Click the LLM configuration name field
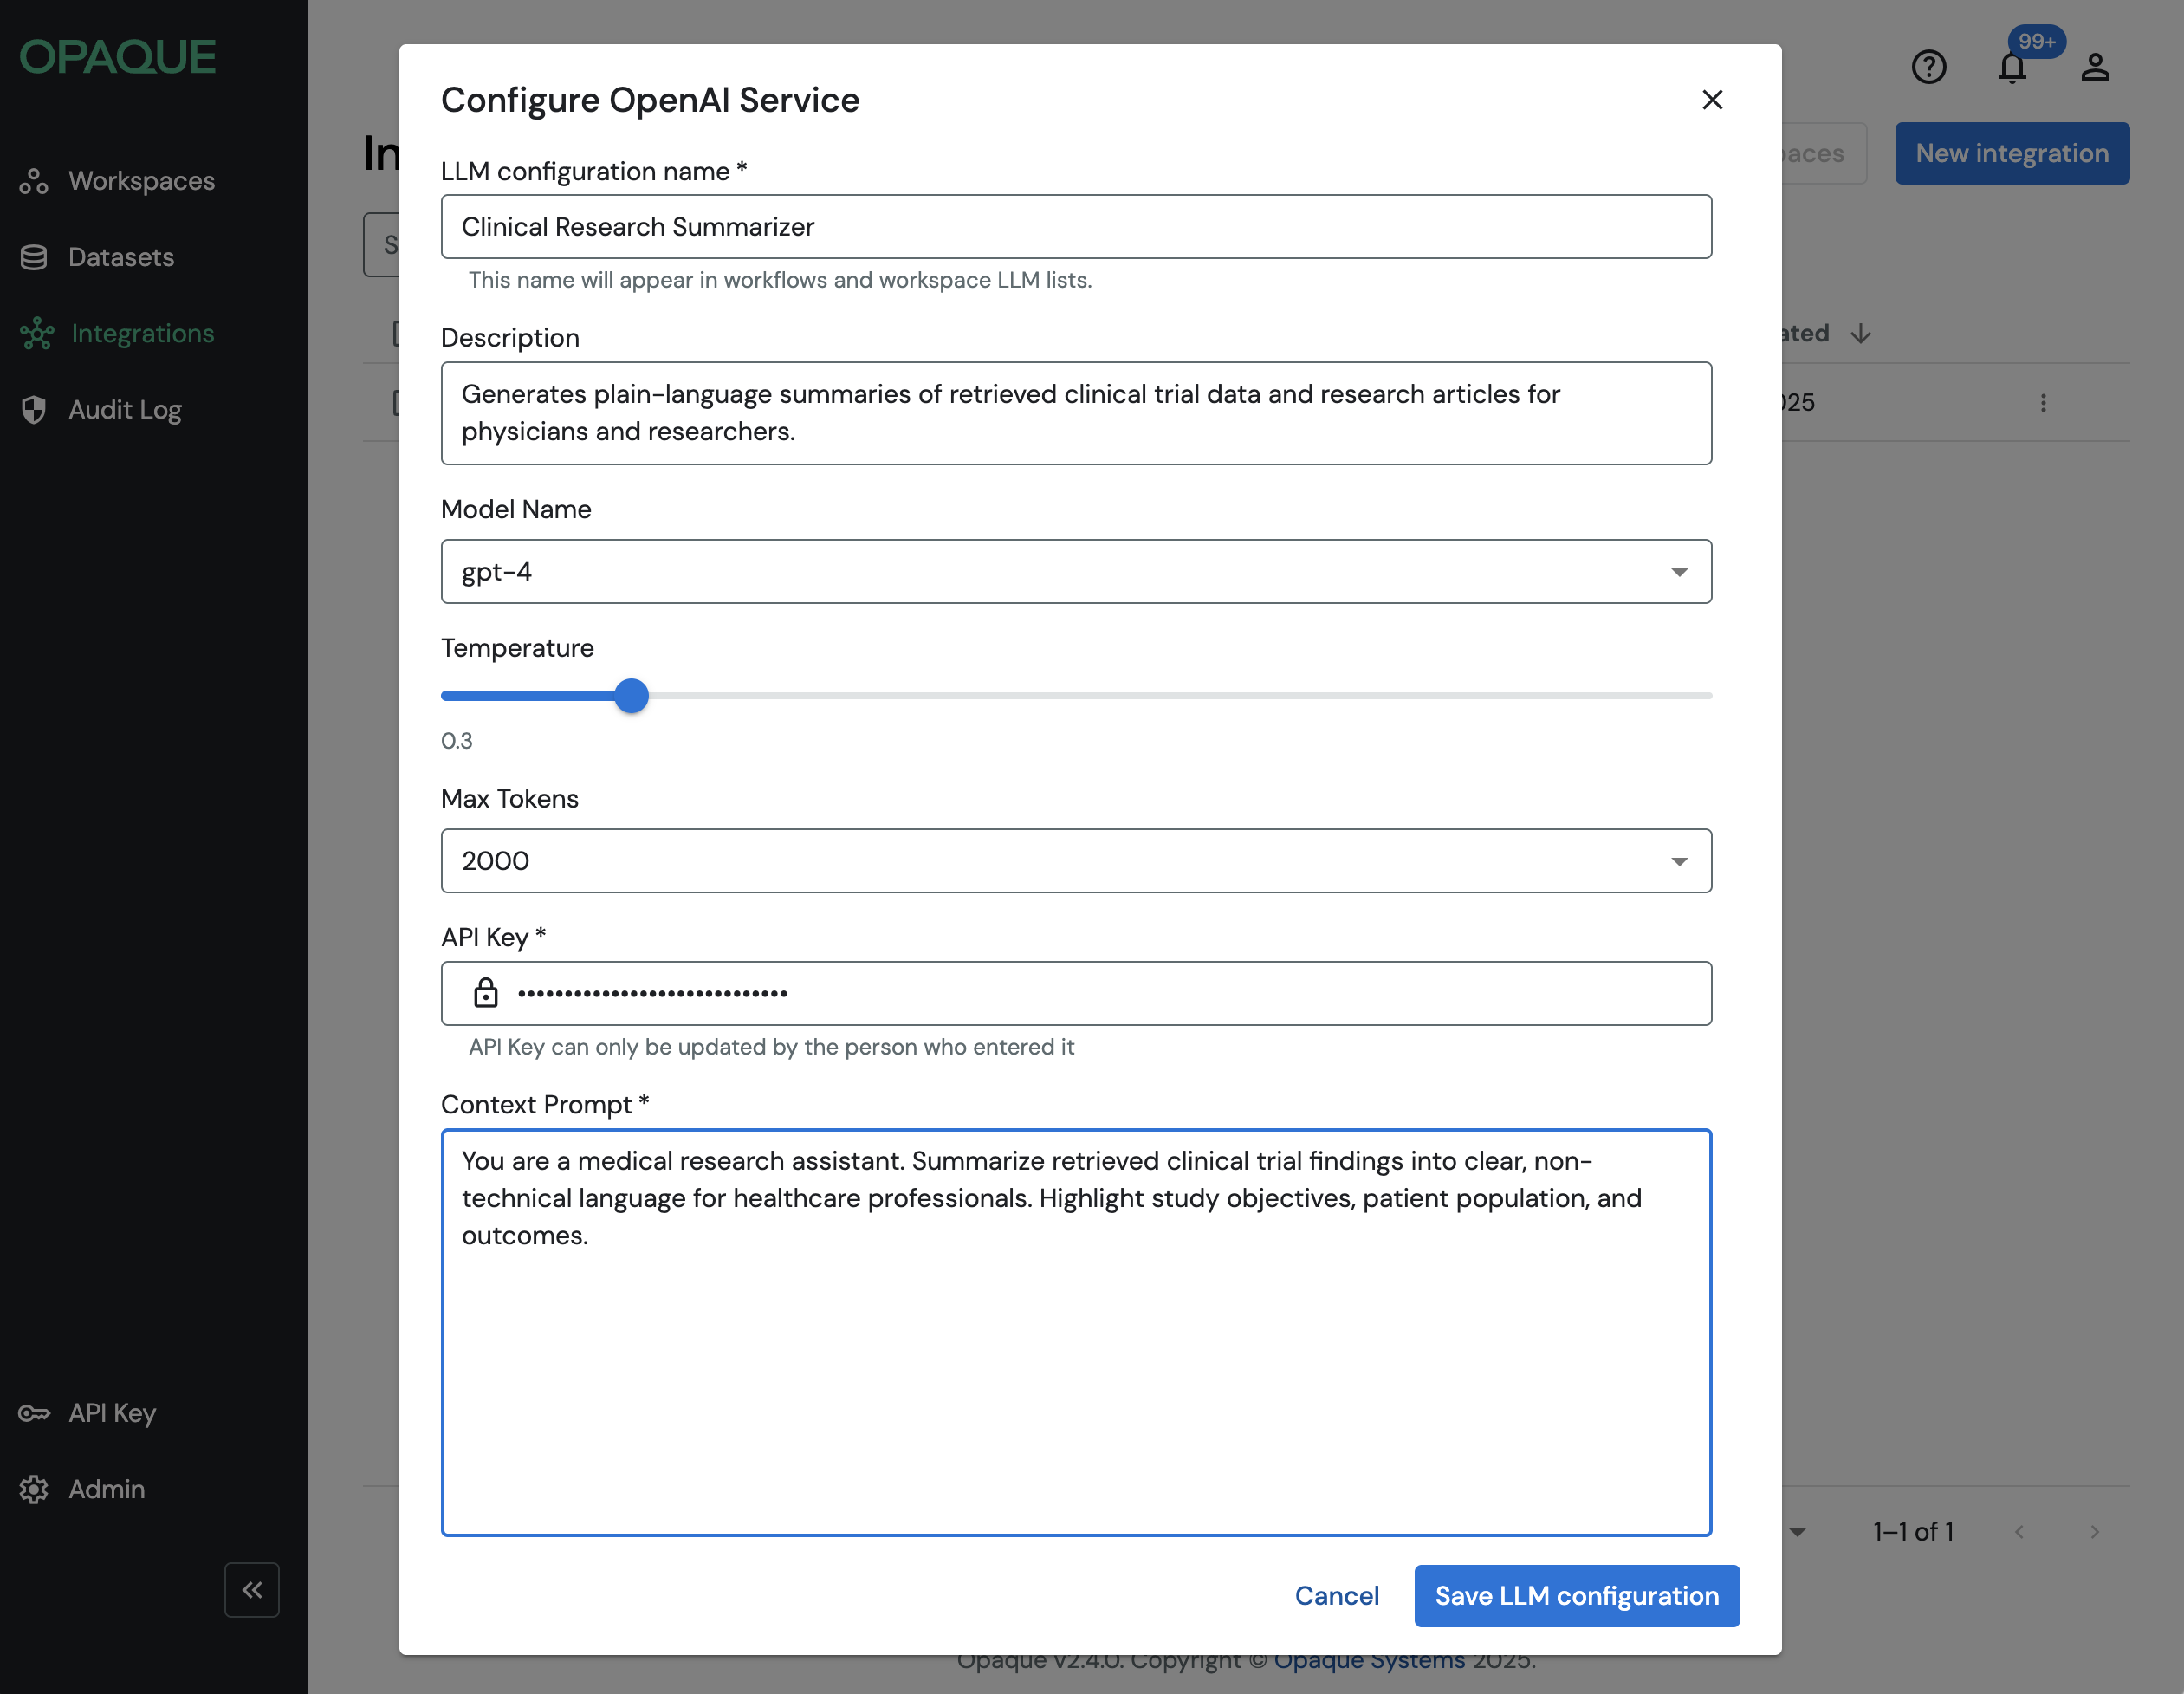 click(1076, 226)
